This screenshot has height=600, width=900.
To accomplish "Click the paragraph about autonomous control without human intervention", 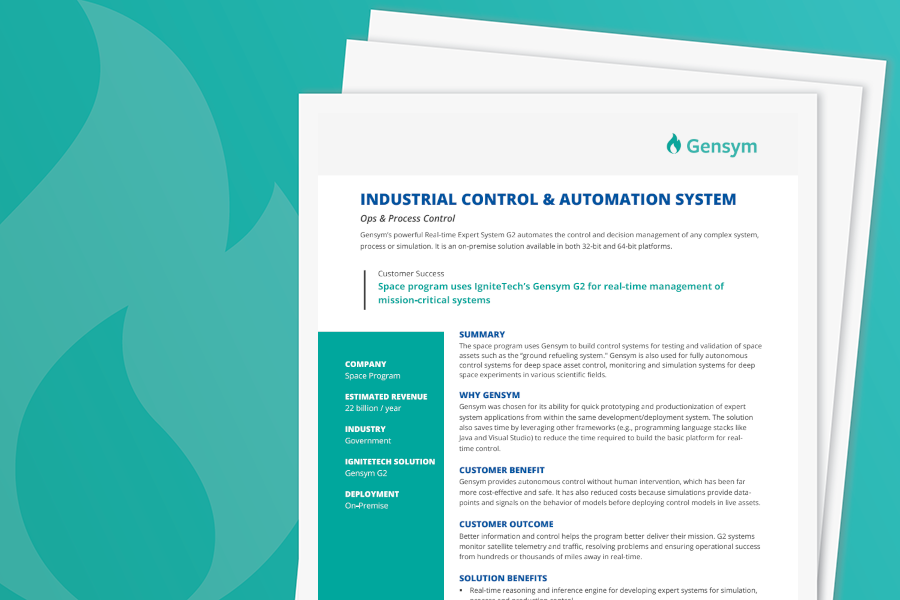I will tap(610, 492).
